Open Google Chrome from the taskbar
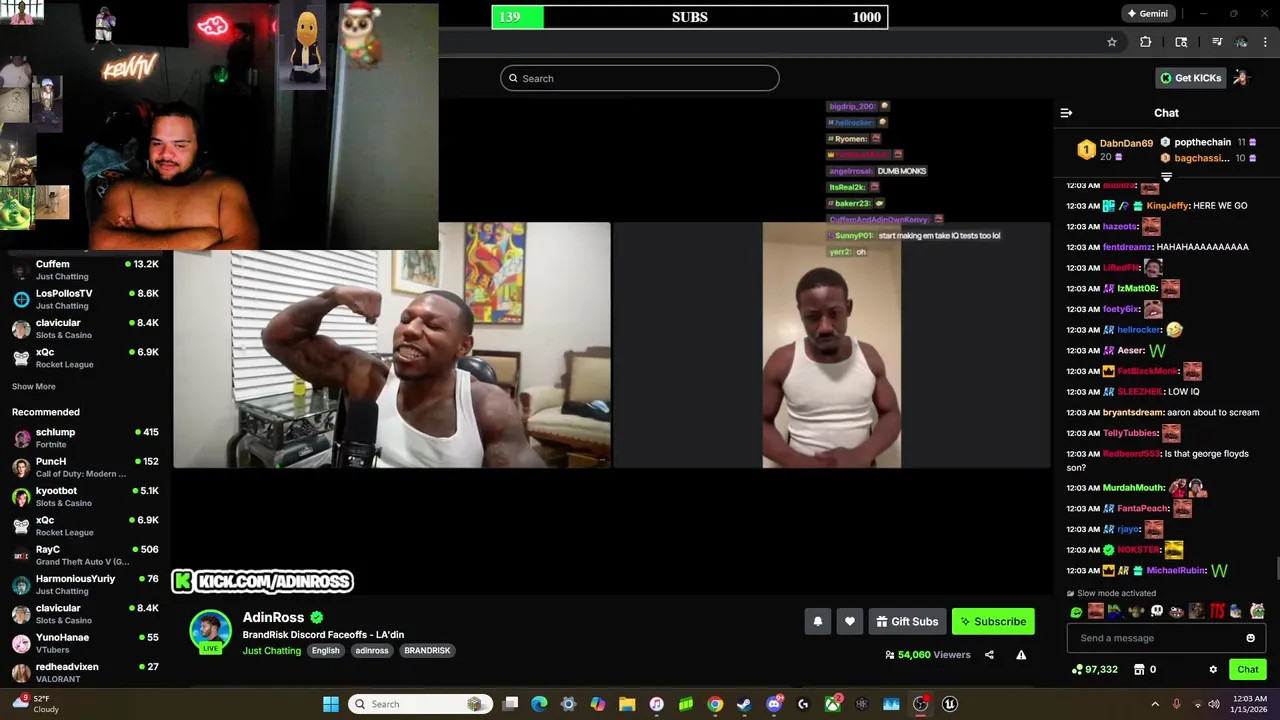1280x720 pixels. [715, 704]
